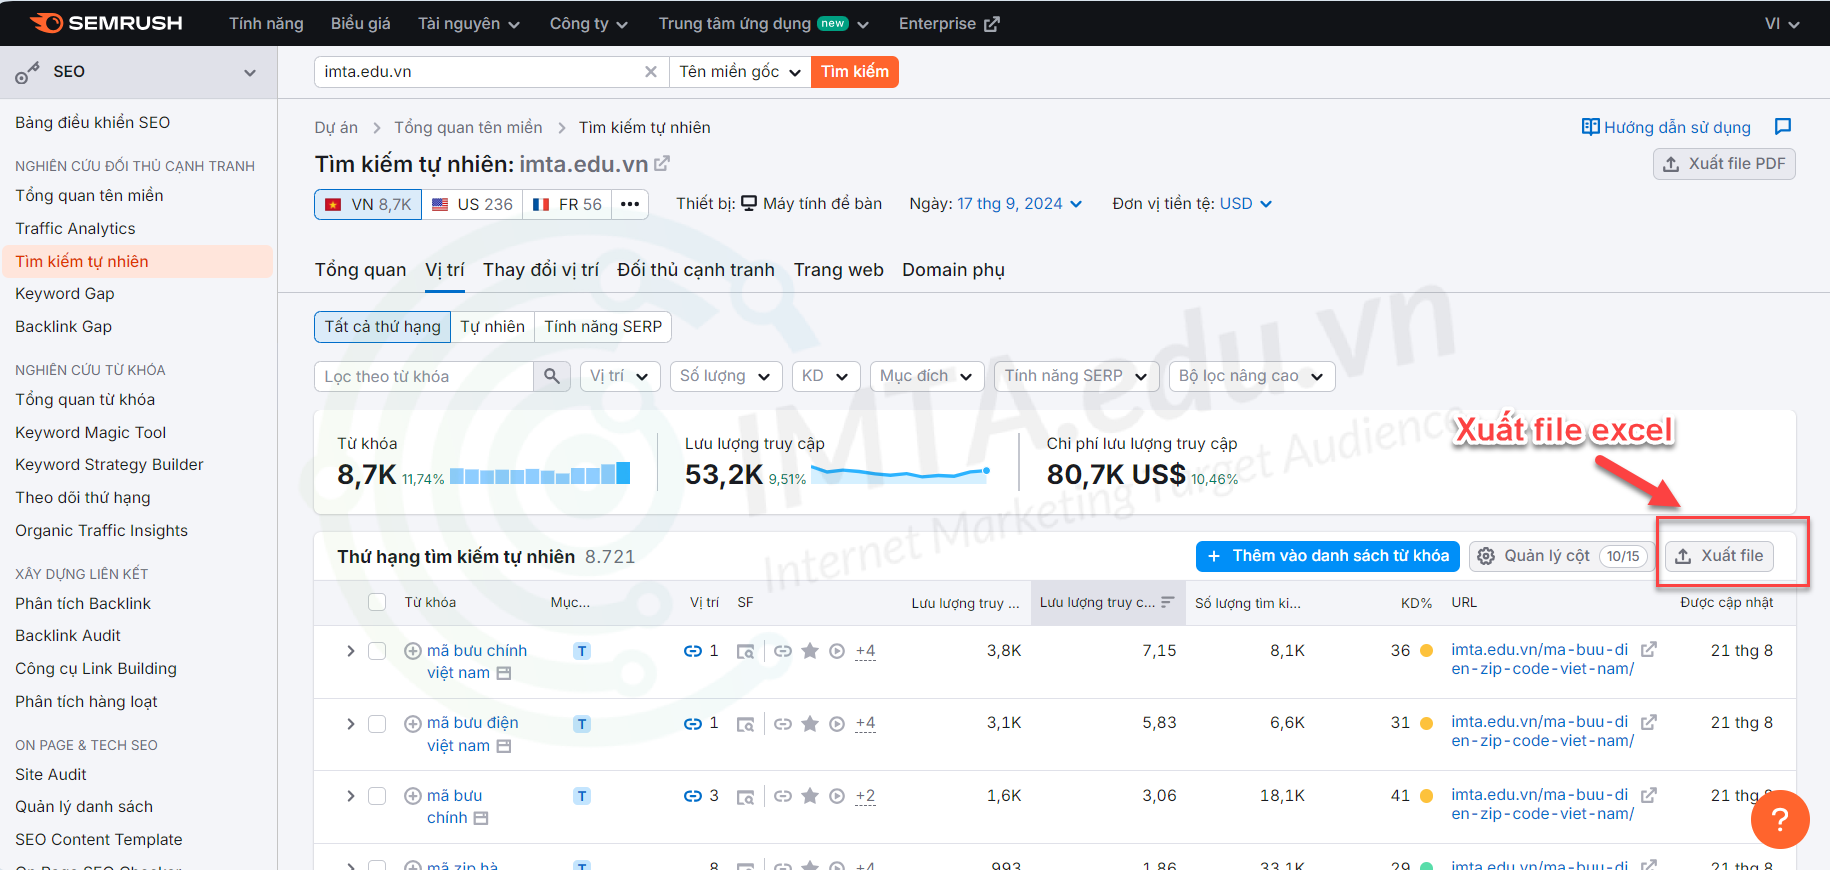Click the star SERP feature in third row
The width and height of the screenshot is (1830, 870).
(810, 796)
